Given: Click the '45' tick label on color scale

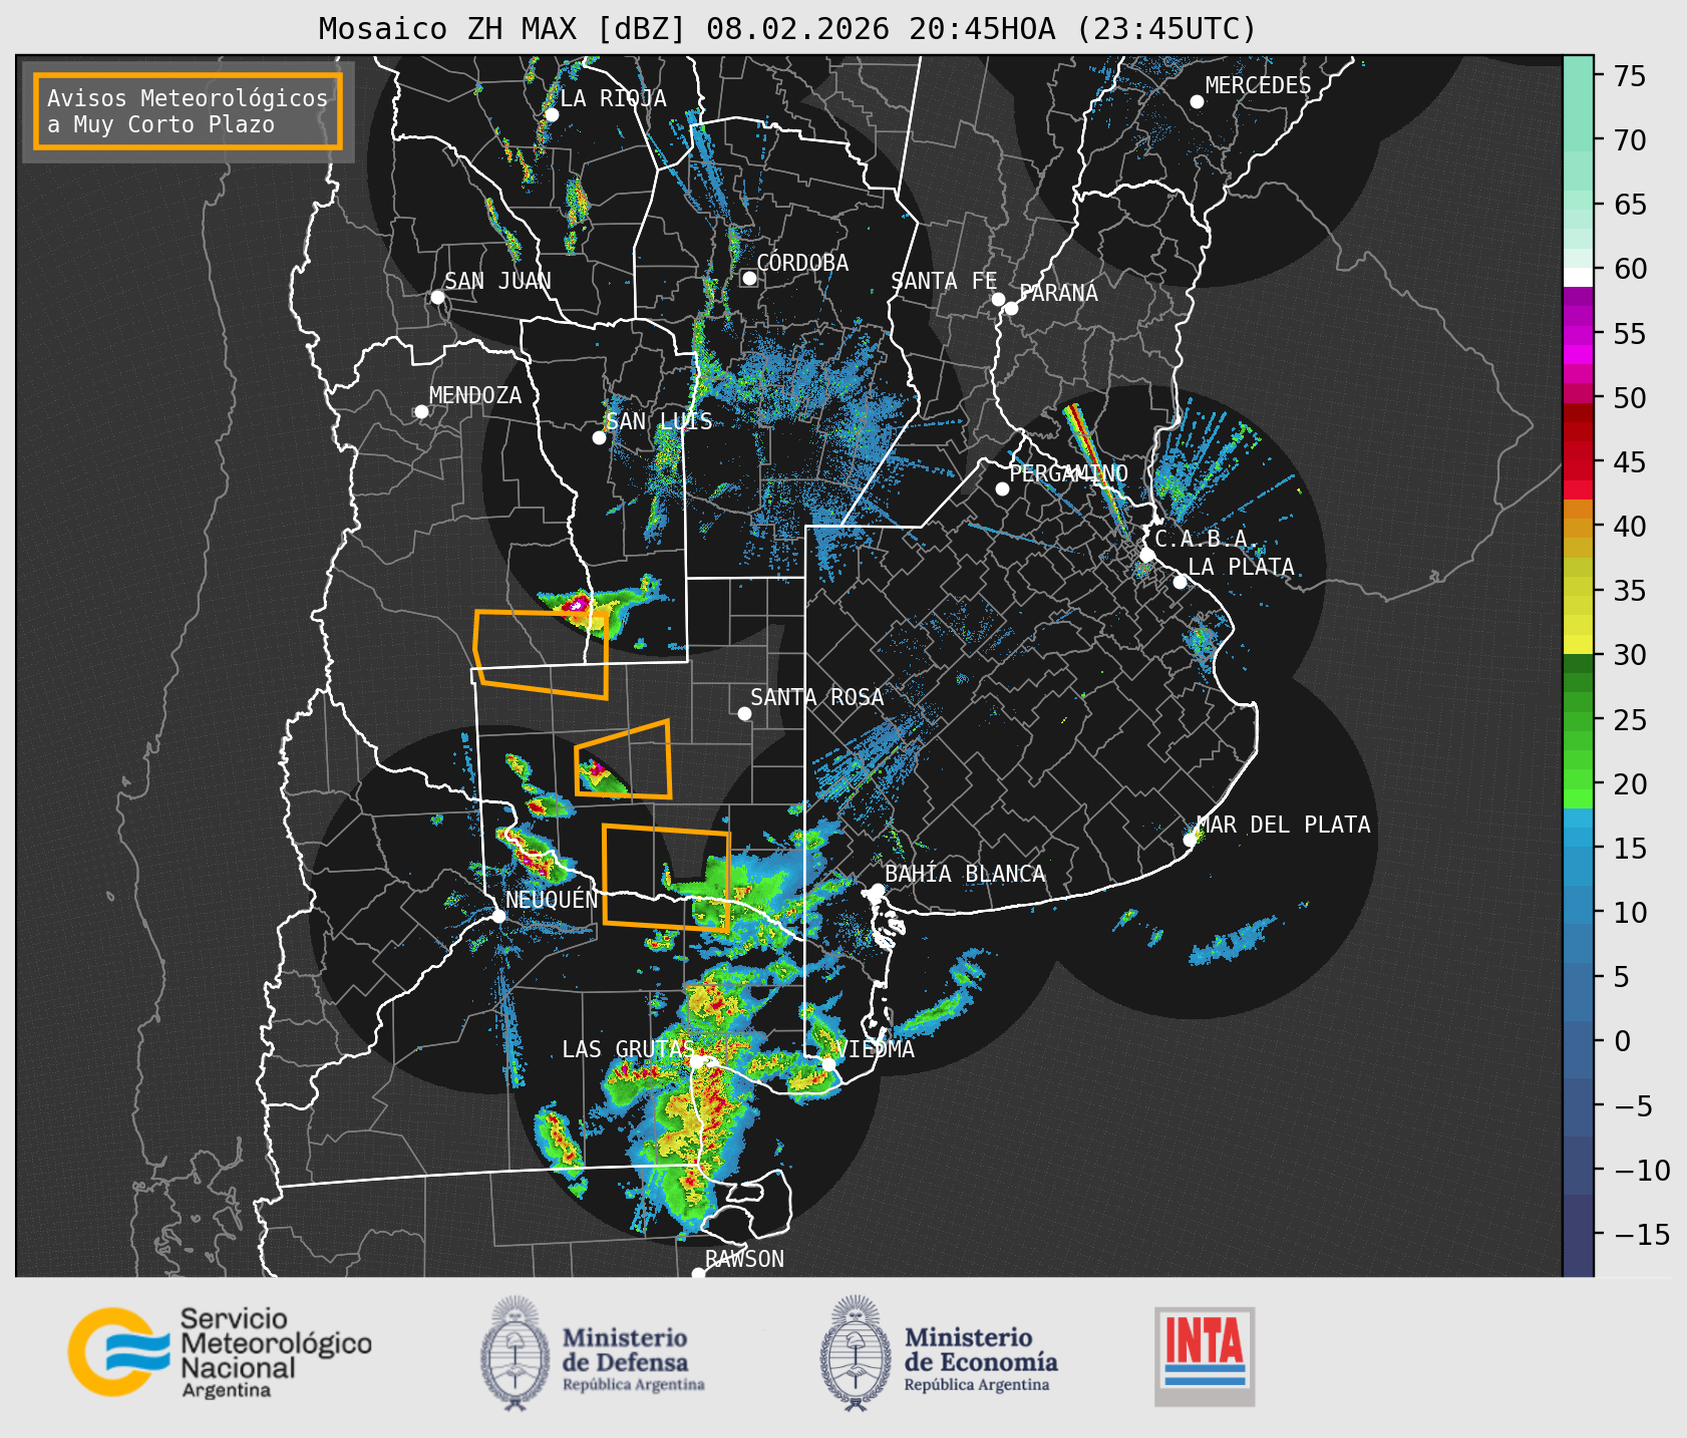Looking at the screenshot, I should pos(1628,462).
